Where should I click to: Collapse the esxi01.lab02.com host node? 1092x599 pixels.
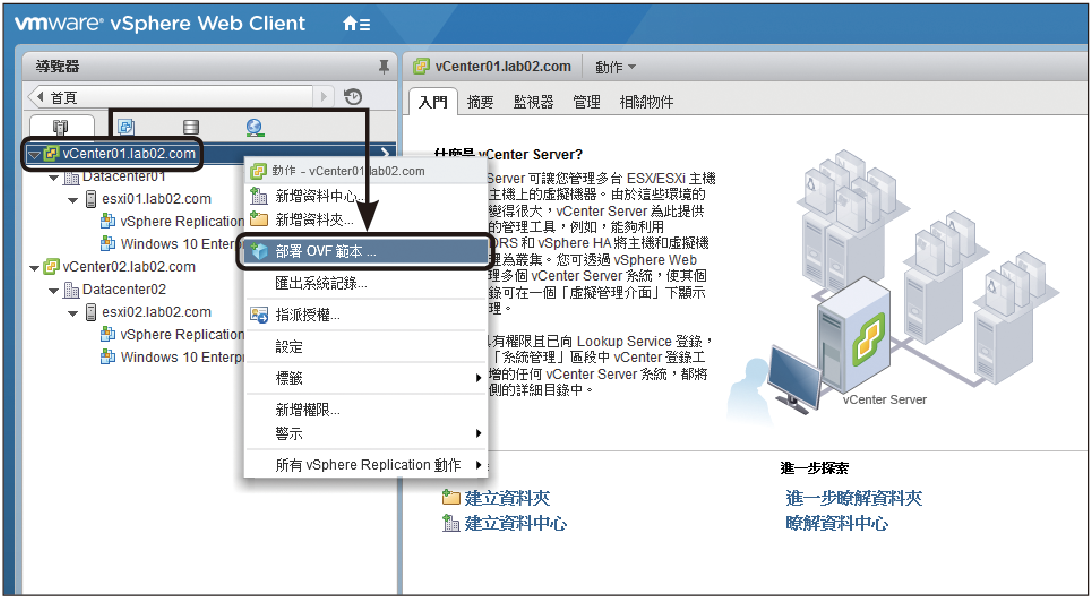73,201
